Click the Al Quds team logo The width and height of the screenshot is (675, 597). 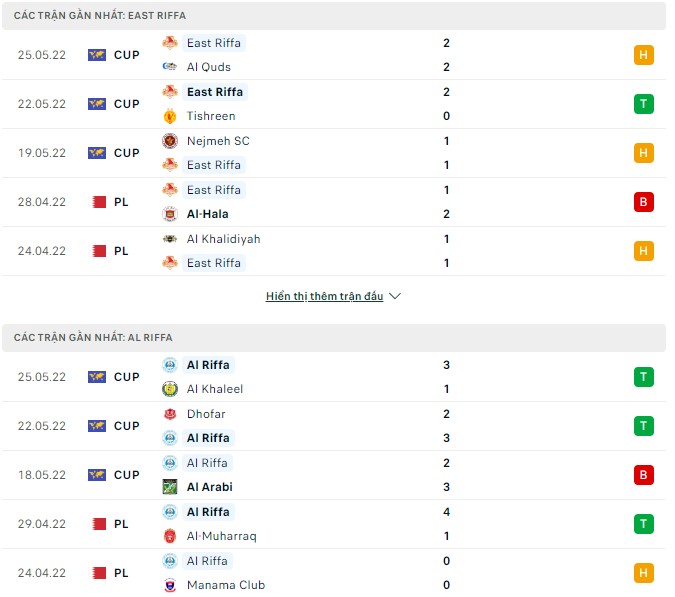(170, 67)
